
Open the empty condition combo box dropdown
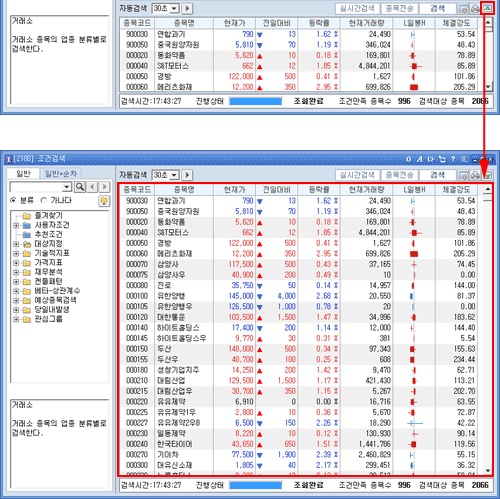point(67,187)
